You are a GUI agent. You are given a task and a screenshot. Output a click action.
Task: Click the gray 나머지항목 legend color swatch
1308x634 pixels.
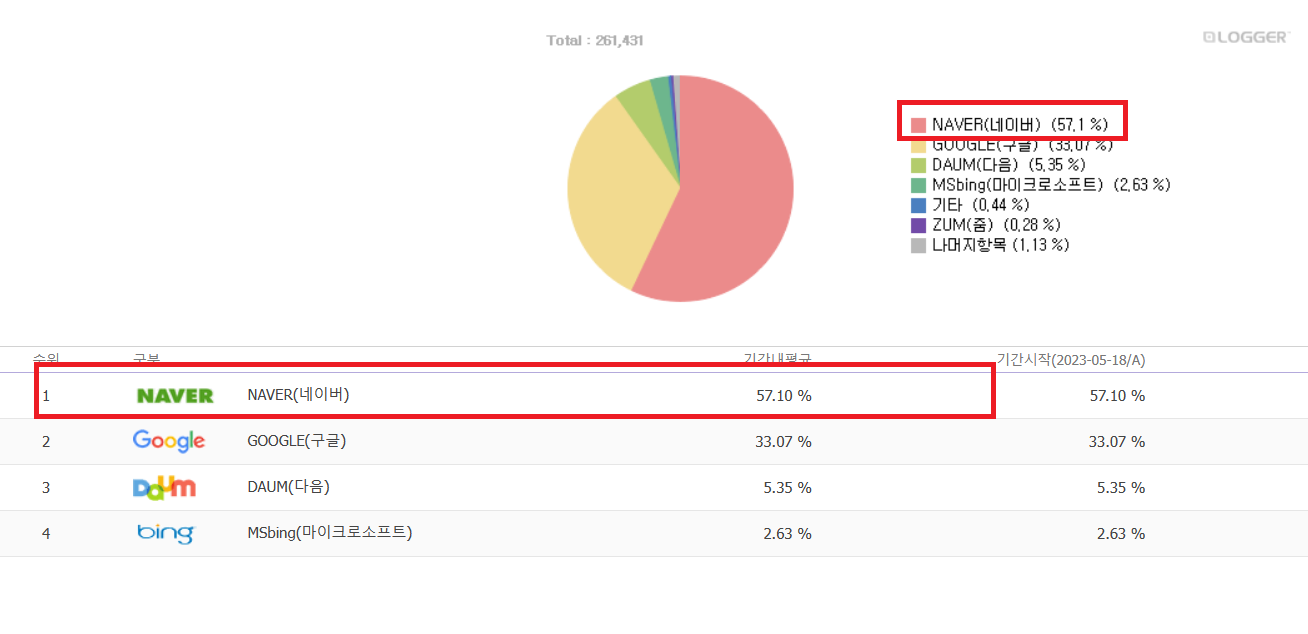pyautogui.click(x=918, y=245)
